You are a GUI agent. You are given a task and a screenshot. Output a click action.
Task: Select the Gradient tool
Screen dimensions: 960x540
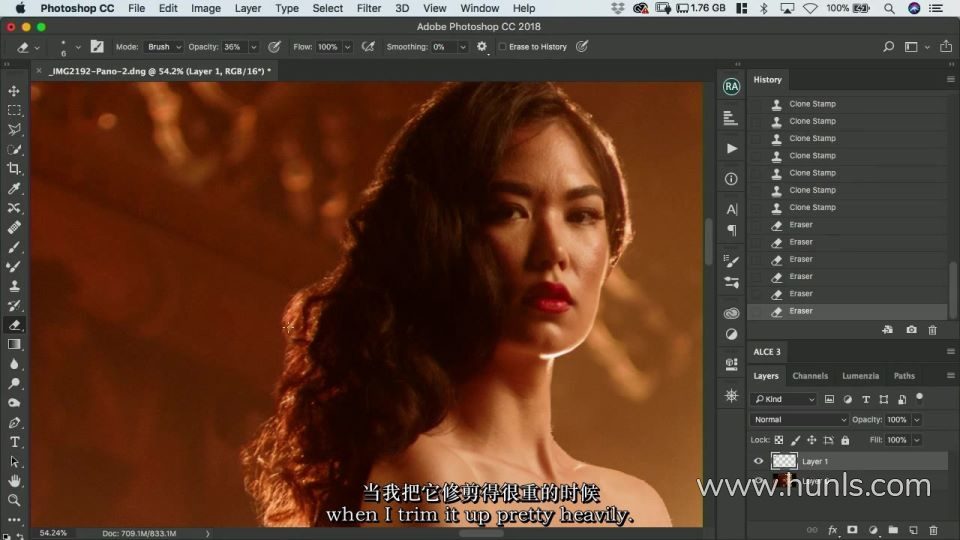click(x=14, y=345)
